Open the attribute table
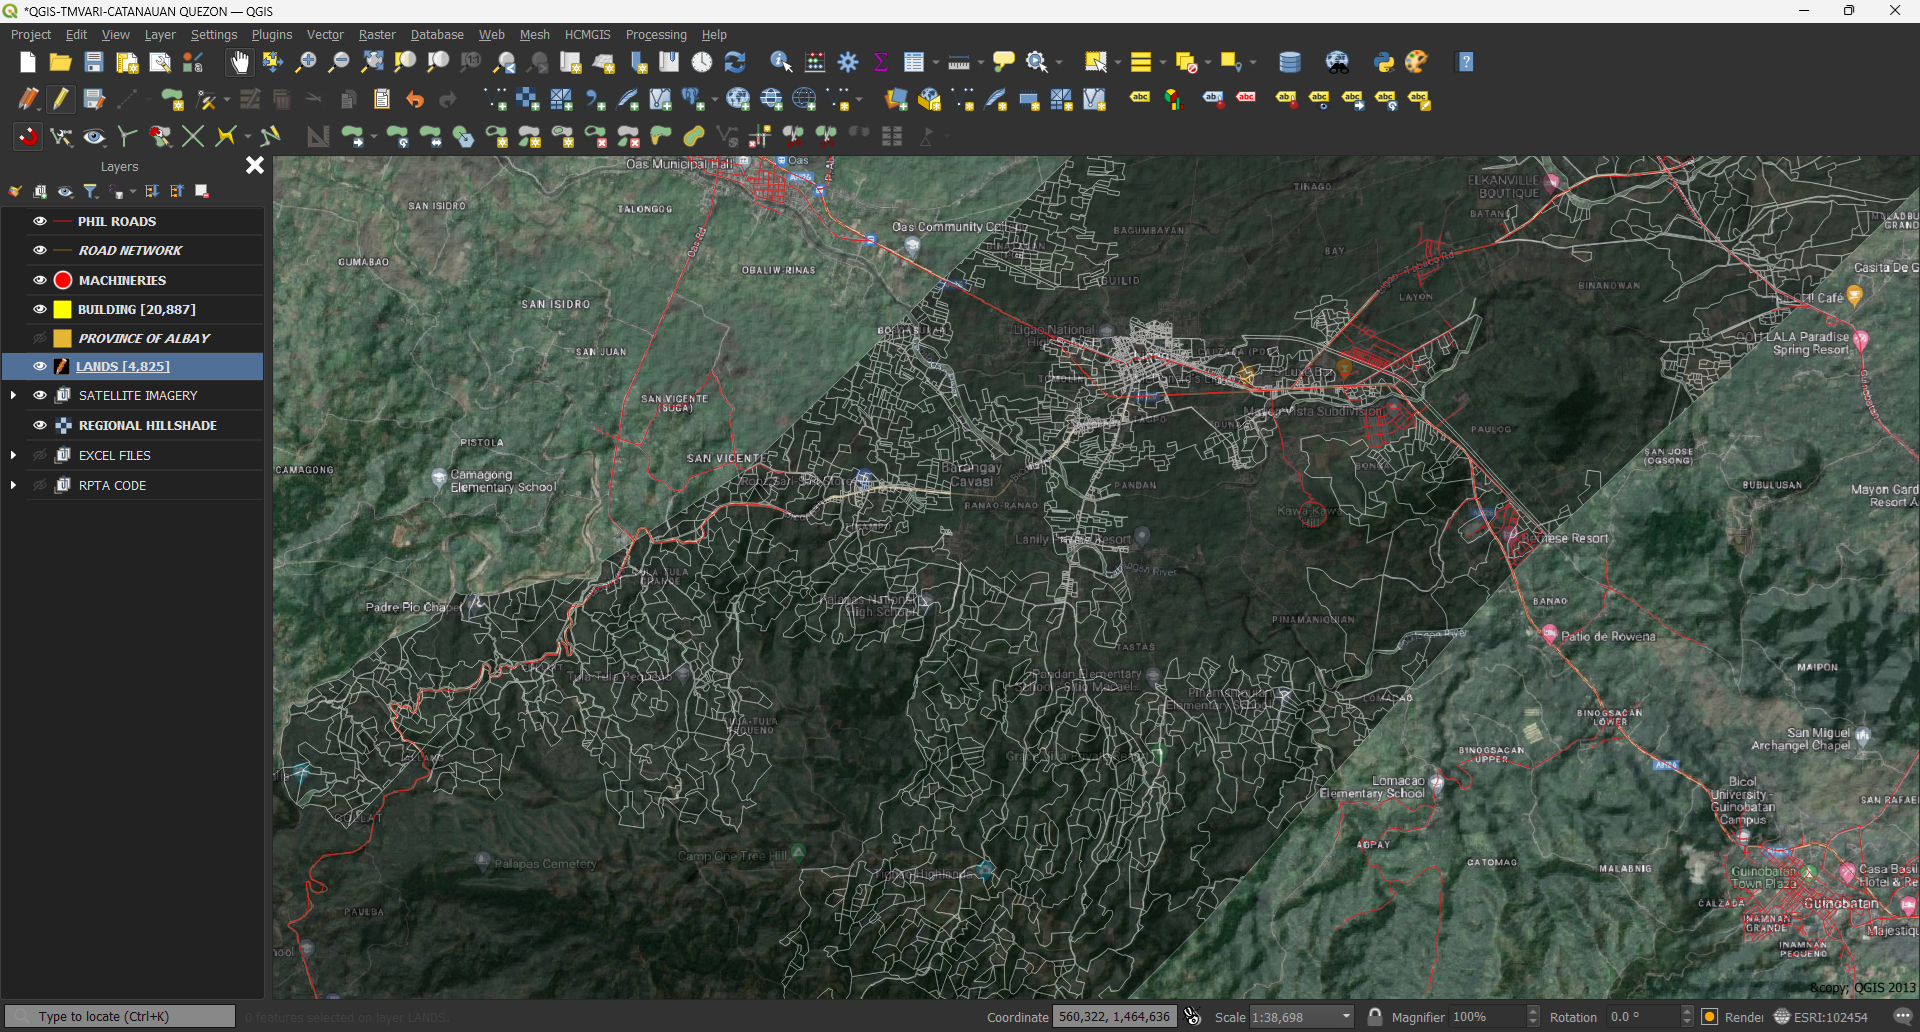Viewport: 1920px width, 1032px height. 913,62
